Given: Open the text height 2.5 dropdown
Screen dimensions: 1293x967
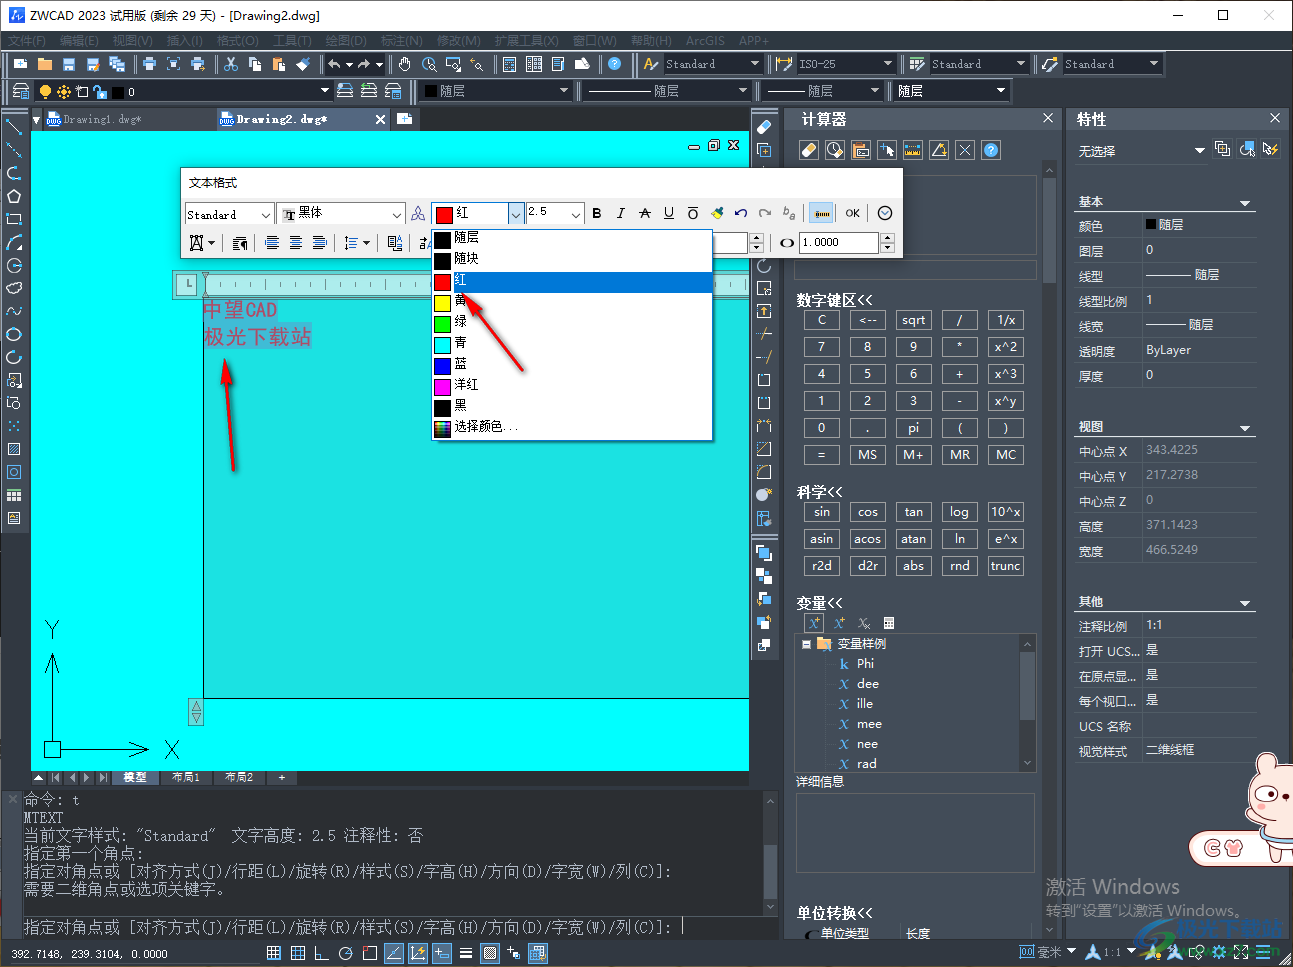Looking at the screenshot, I should click(x=555, y=214).
